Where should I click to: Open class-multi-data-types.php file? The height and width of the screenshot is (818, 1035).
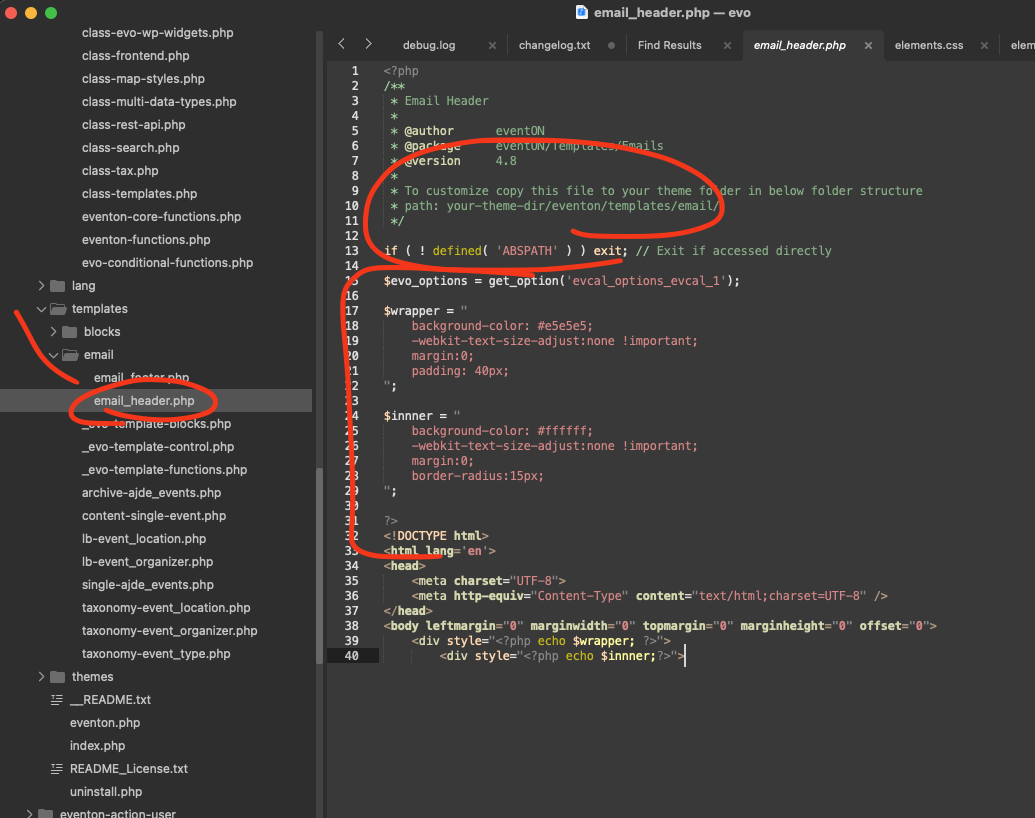point(159,102)
